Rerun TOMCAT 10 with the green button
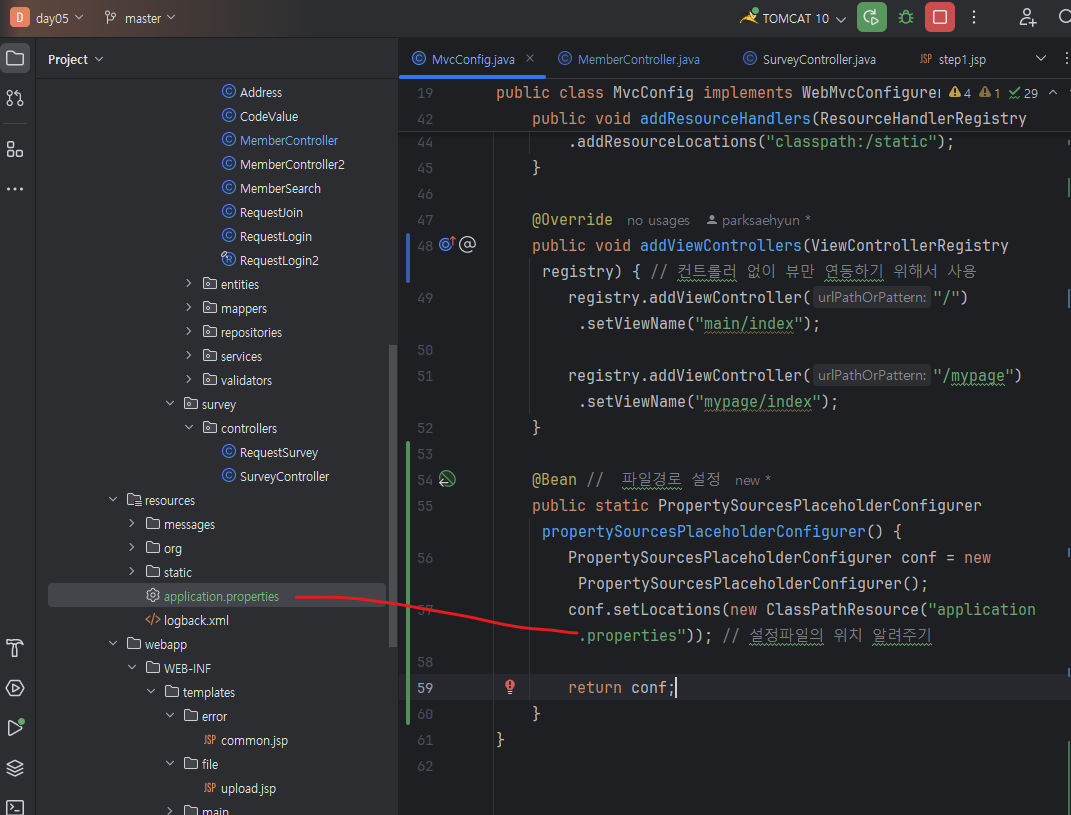 point(872,18)
